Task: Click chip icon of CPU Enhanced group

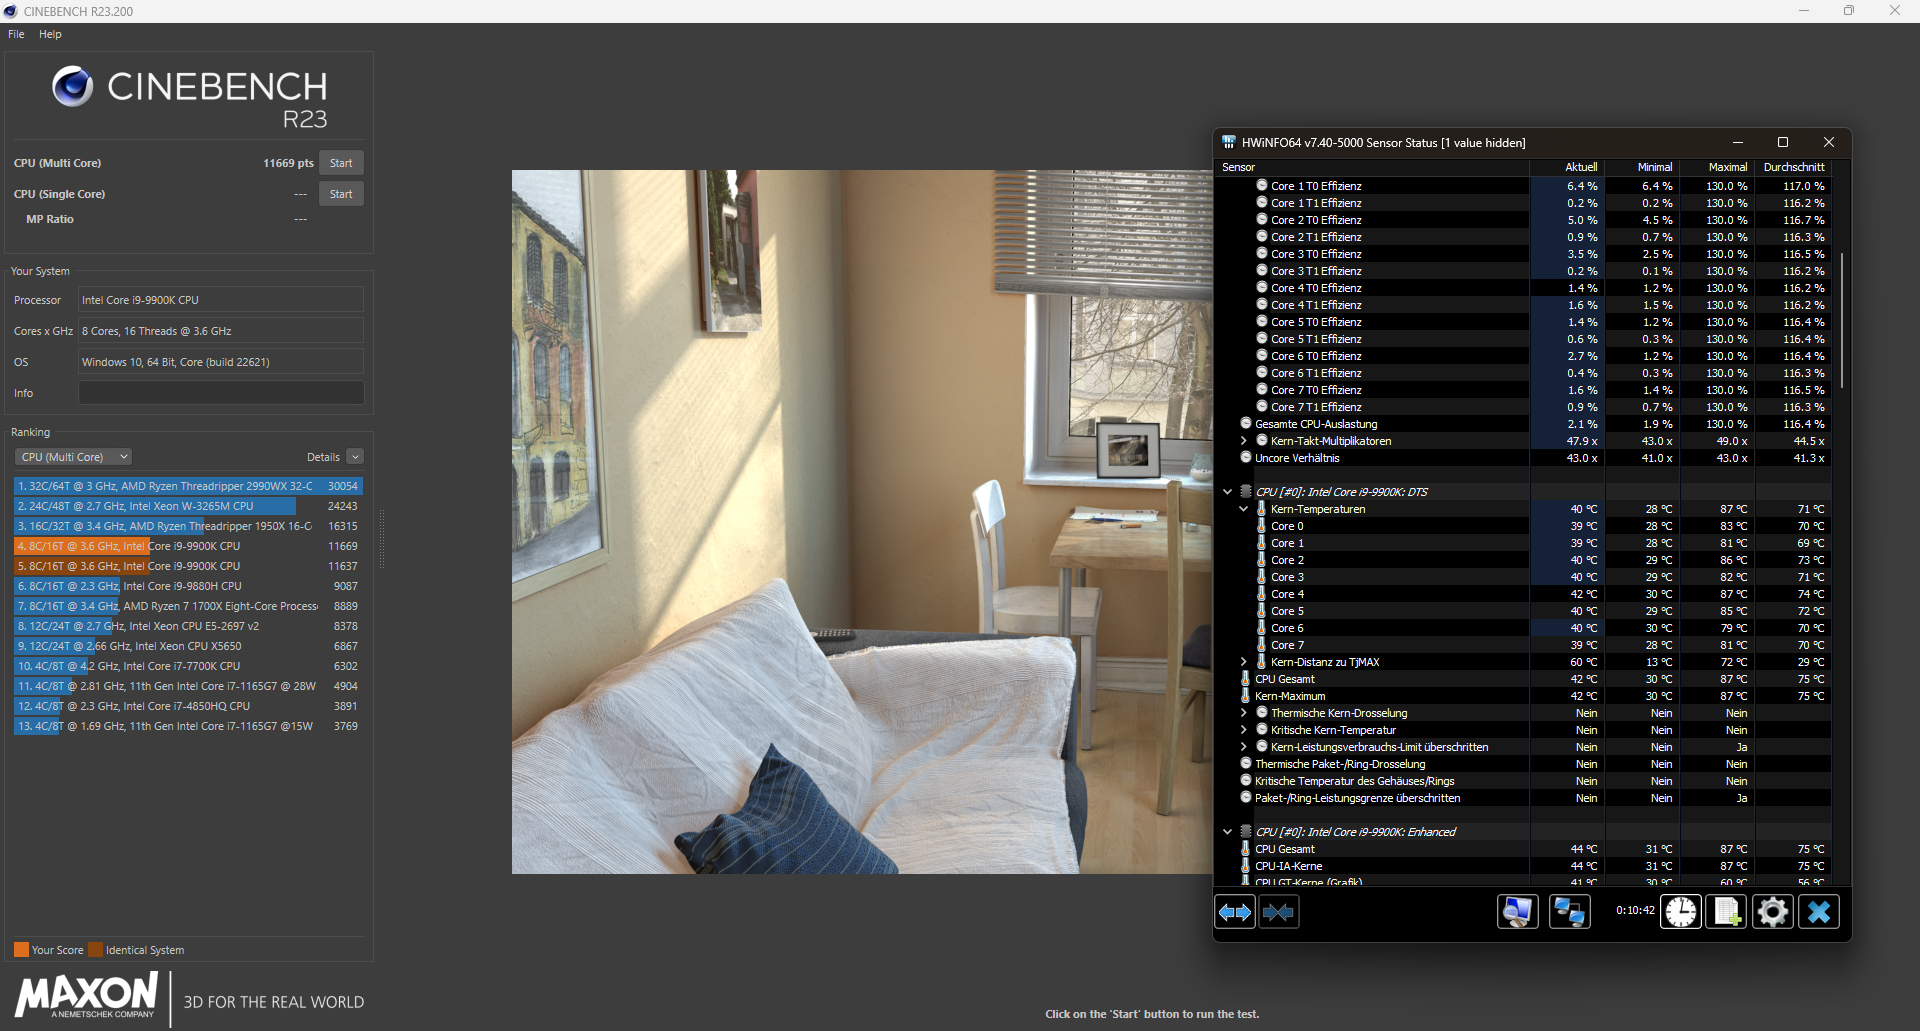Action: pyautogui.click(x=1246, y=831)
